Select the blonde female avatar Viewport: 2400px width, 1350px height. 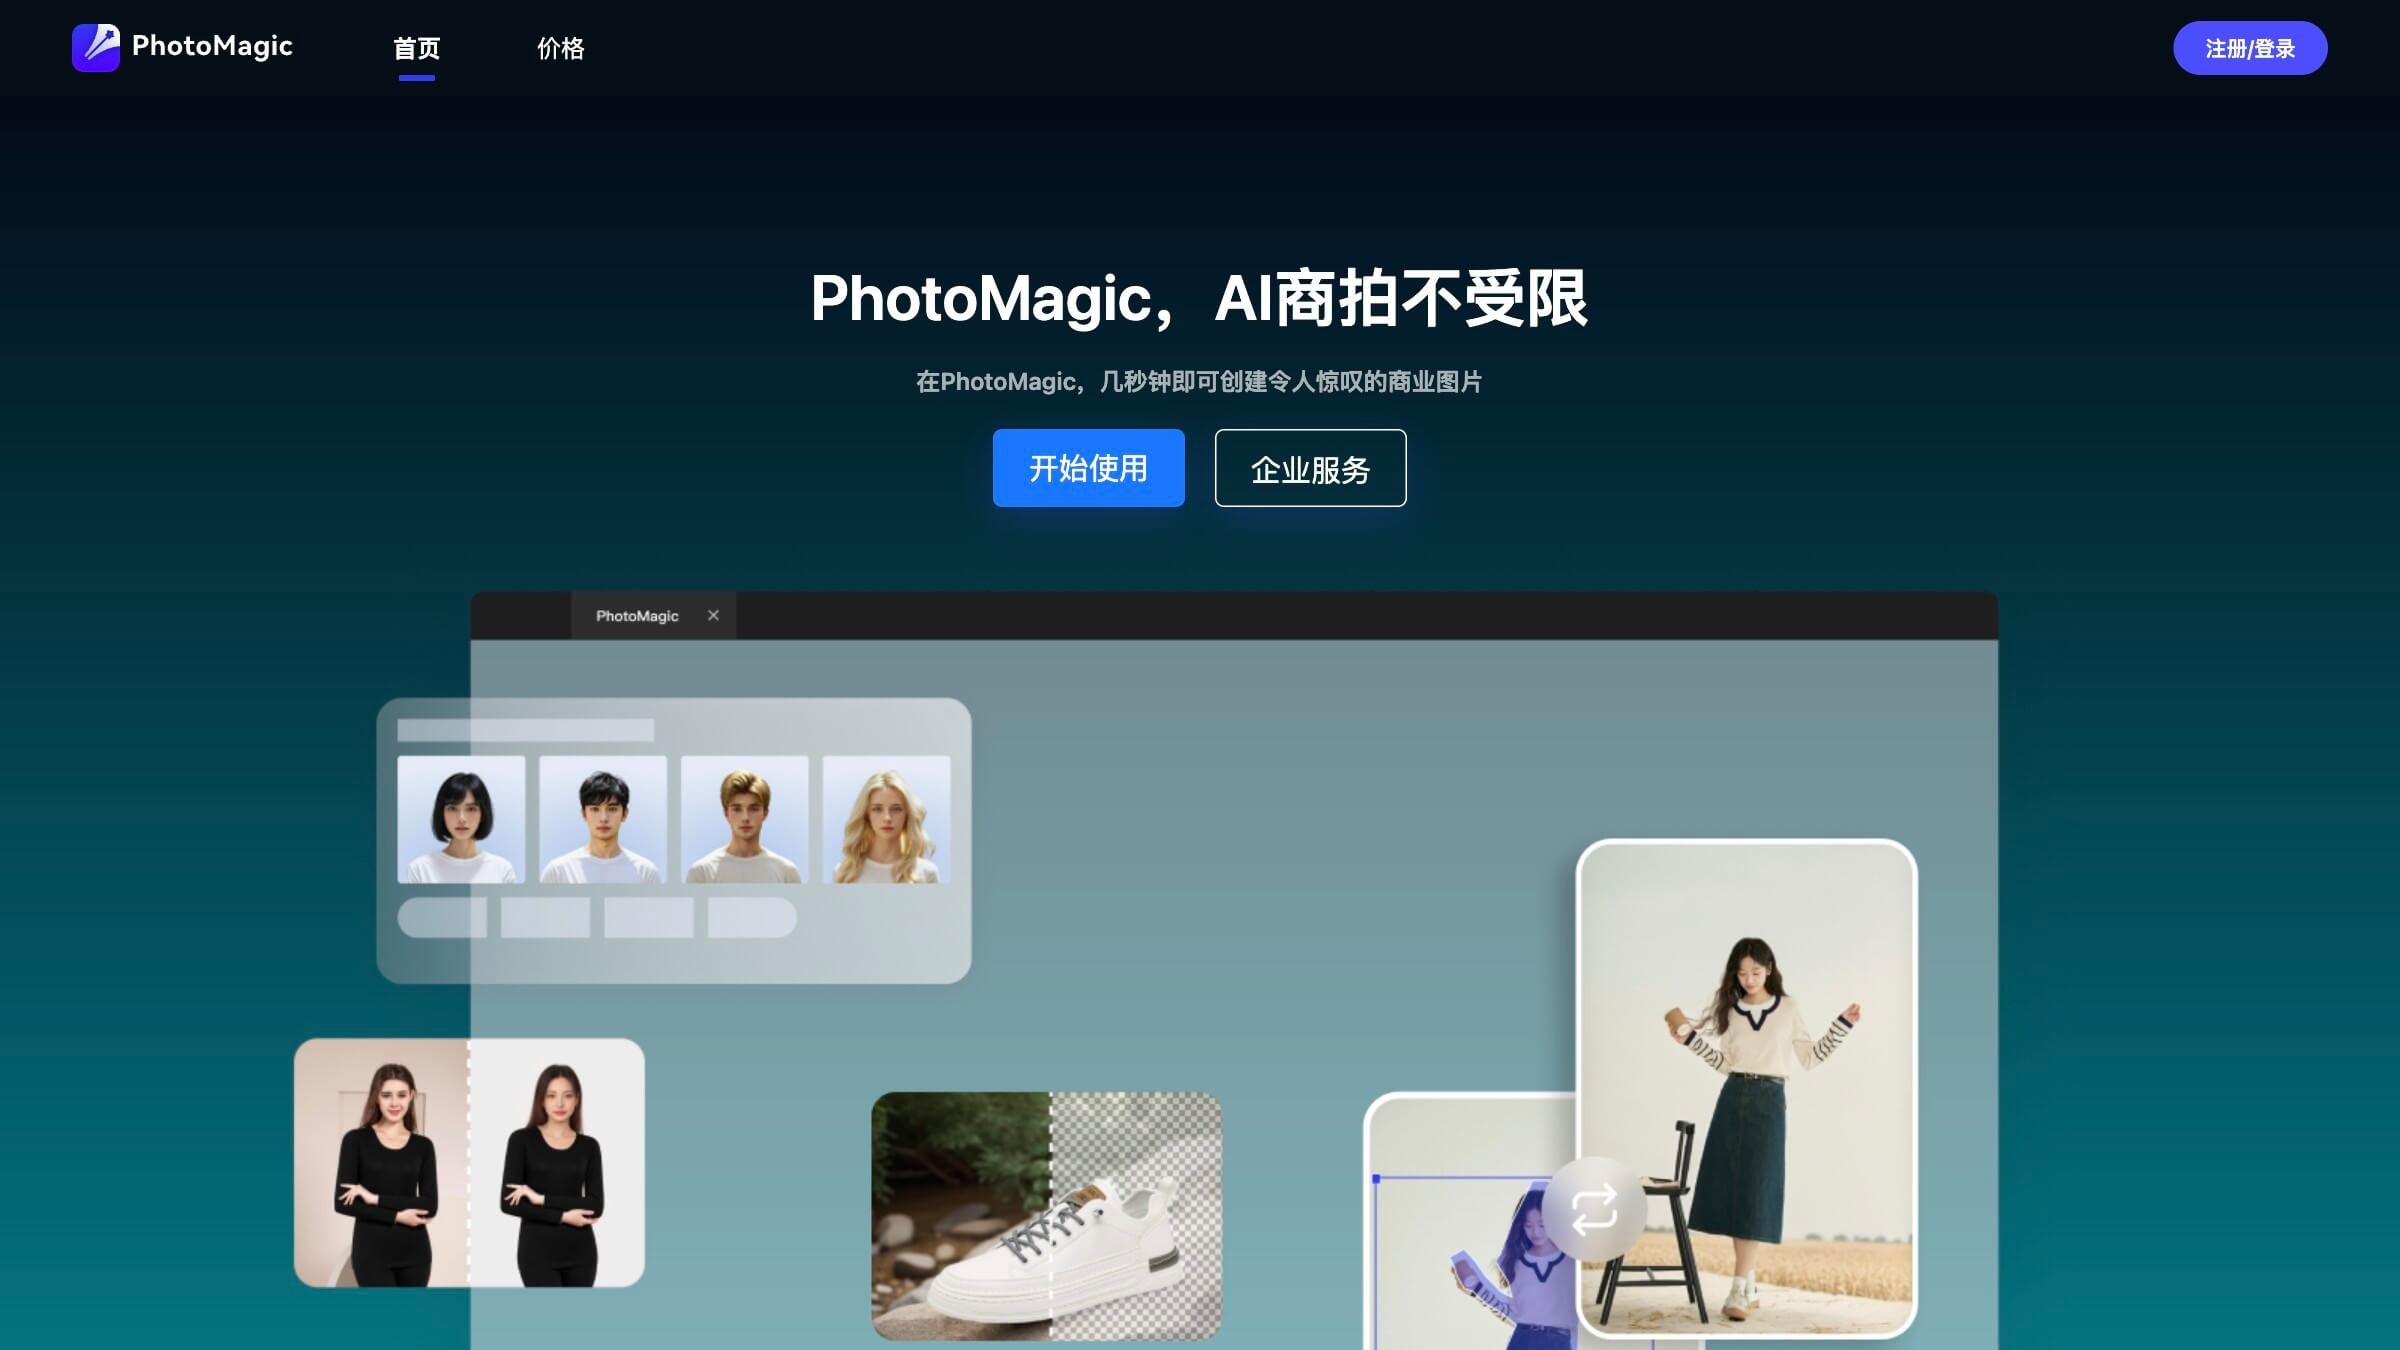tap(883, 817)
